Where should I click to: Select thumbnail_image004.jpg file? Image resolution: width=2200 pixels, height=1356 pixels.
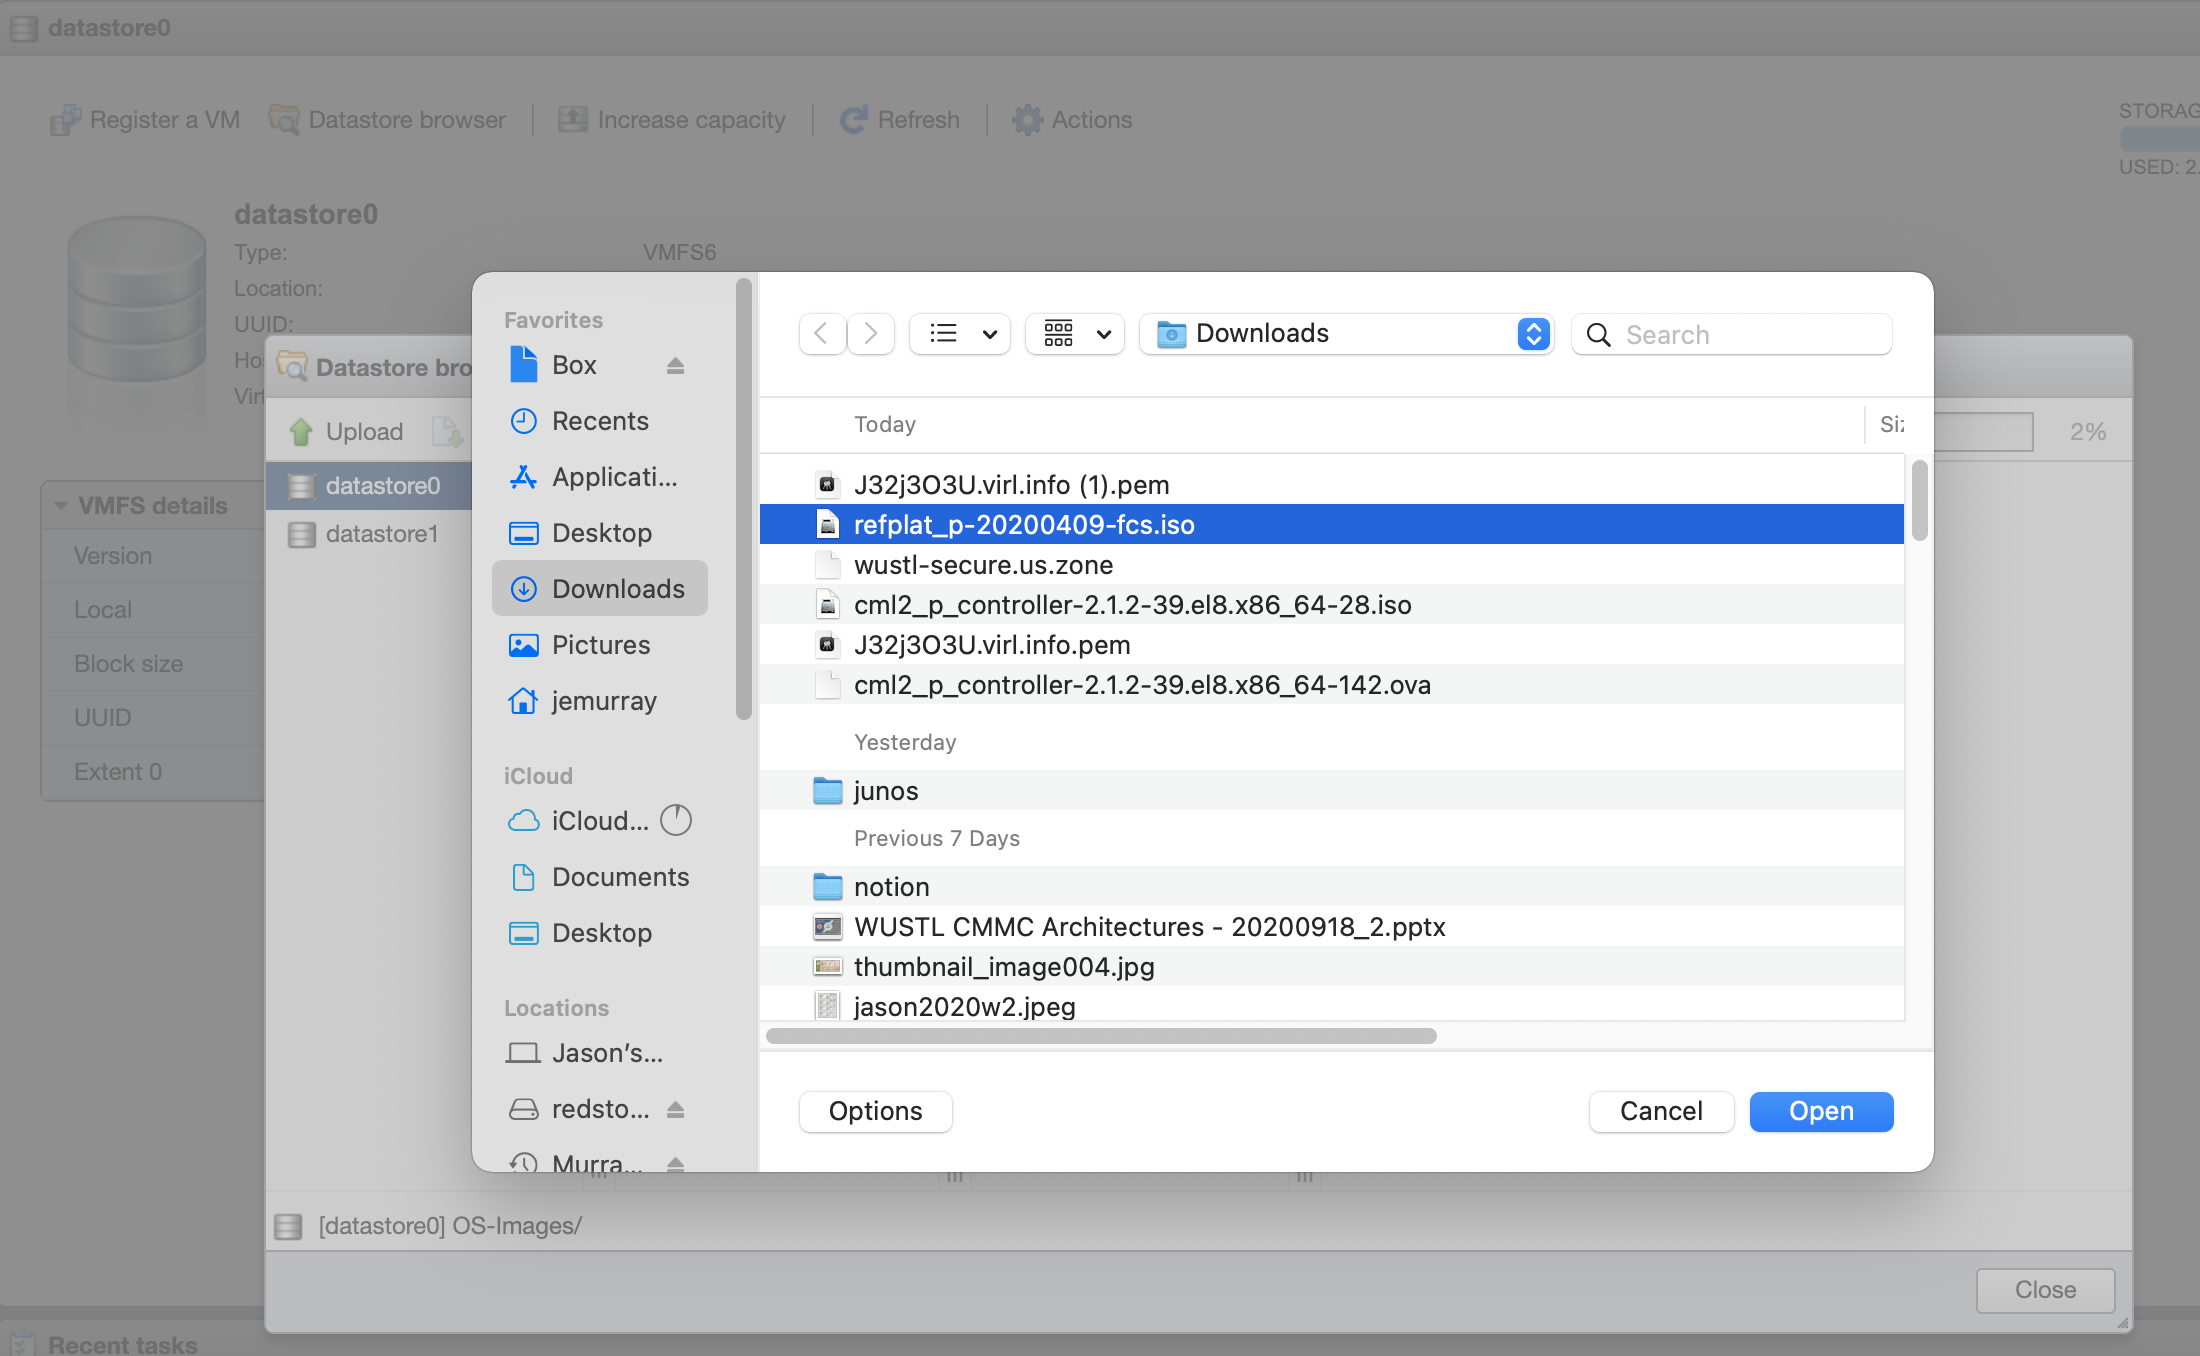tap(1332, 967)
